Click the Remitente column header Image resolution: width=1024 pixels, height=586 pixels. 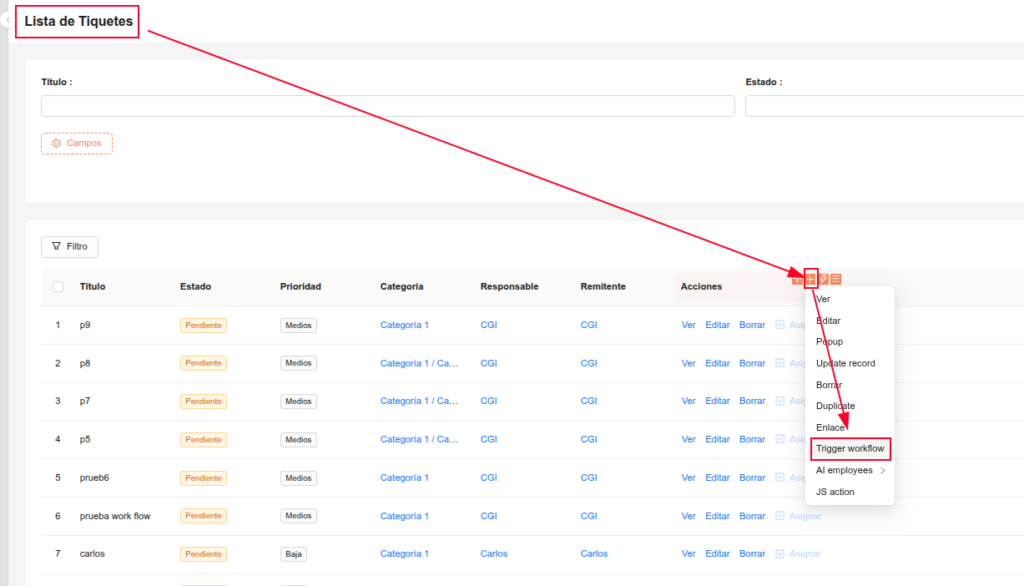pyautogui.click(x=603, y=286)
